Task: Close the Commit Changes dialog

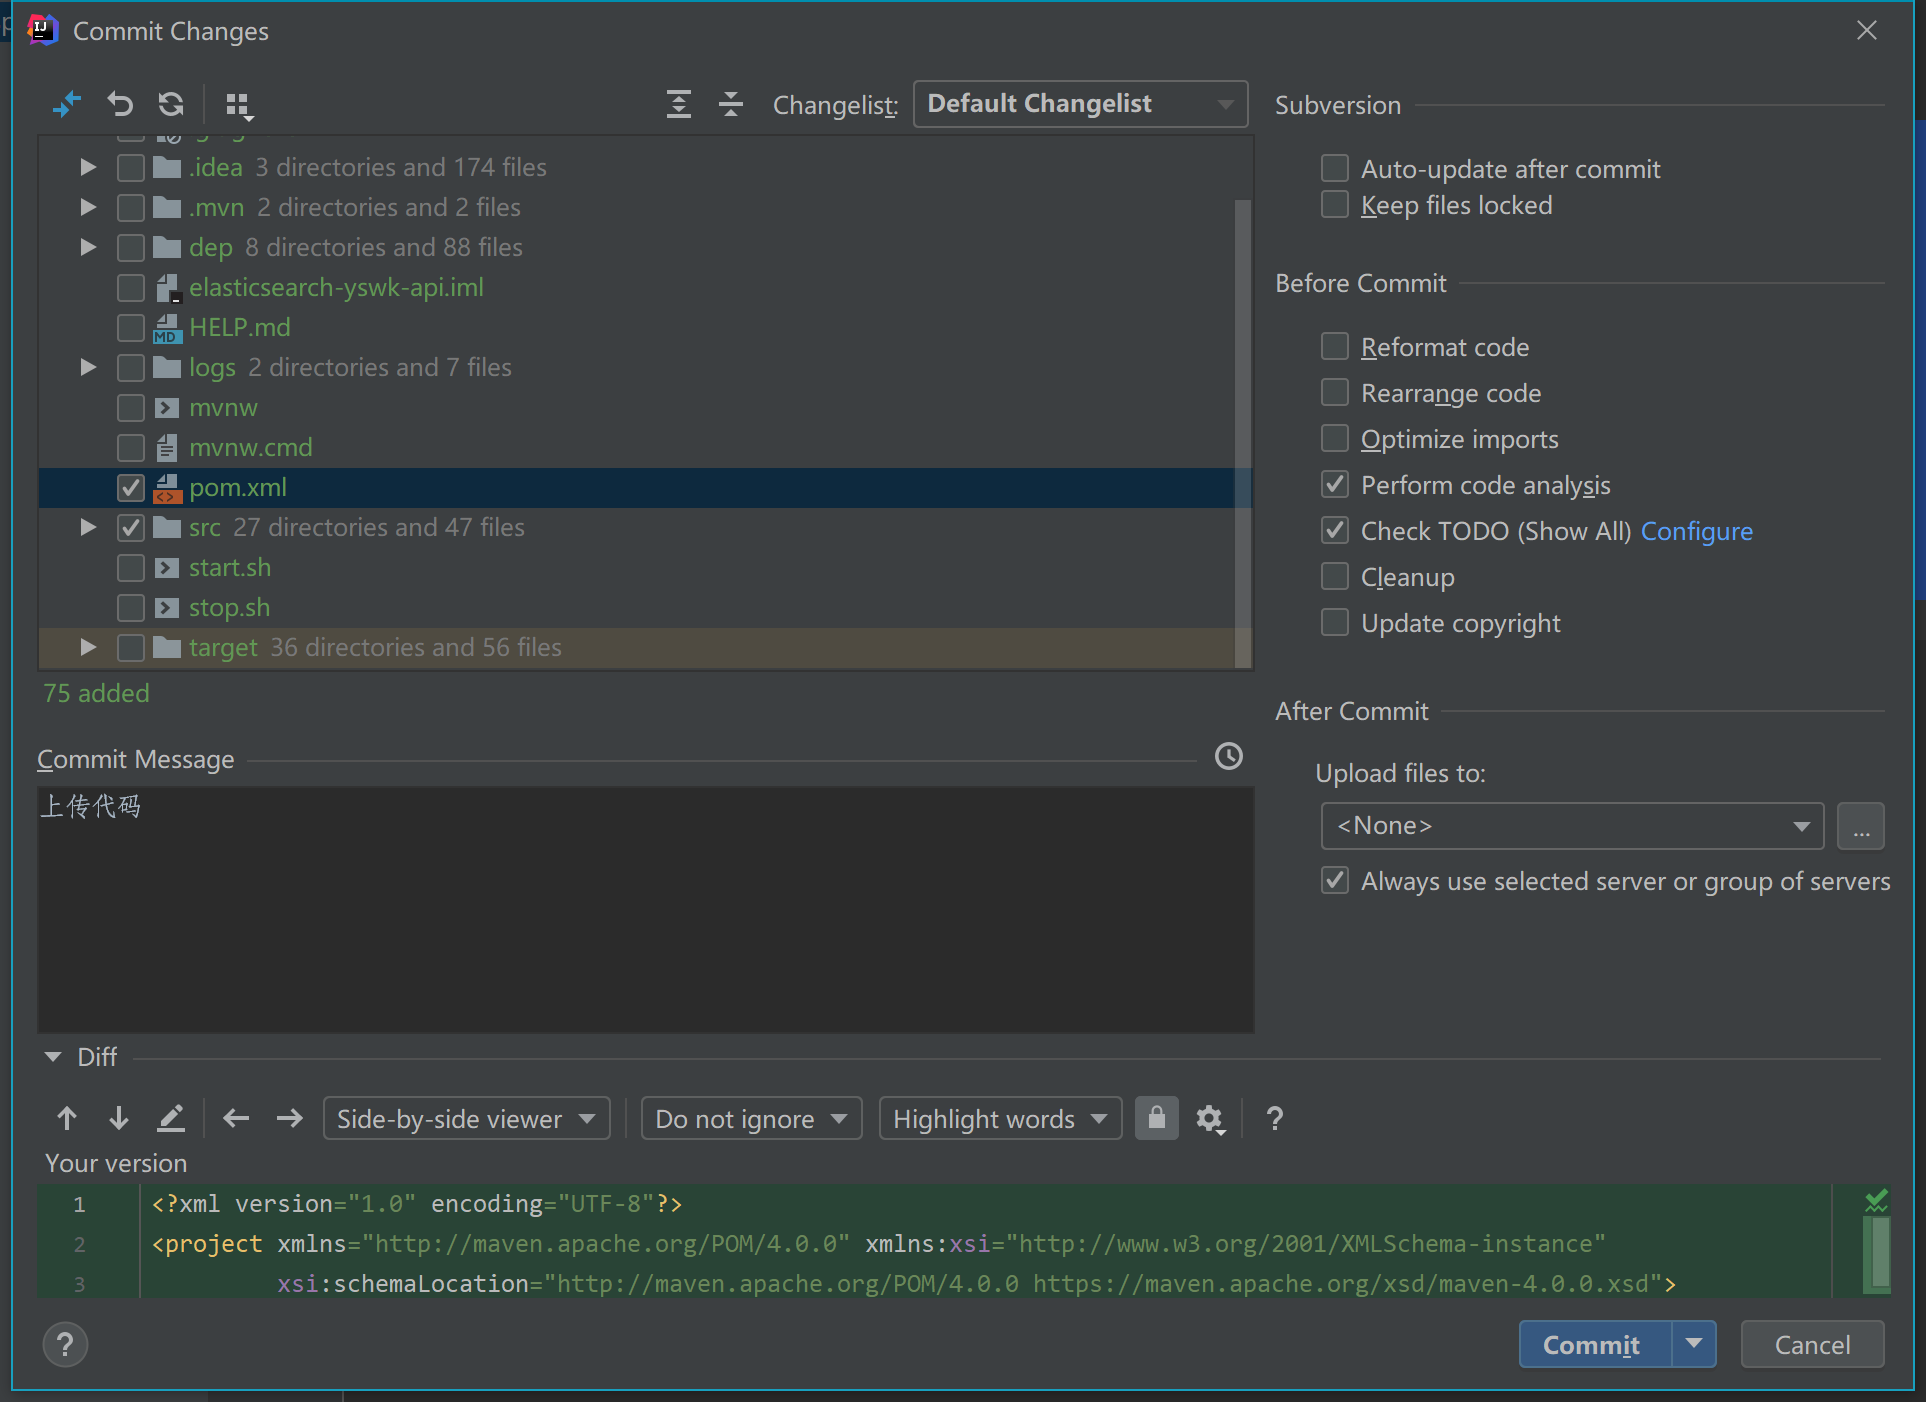Action: (1866, 30)
